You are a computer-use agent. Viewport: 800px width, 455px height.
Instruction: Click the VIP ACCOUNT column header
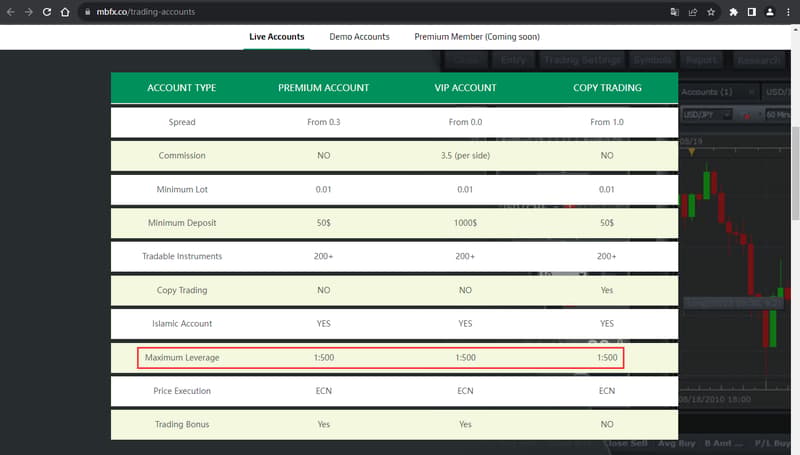point(465,88)
